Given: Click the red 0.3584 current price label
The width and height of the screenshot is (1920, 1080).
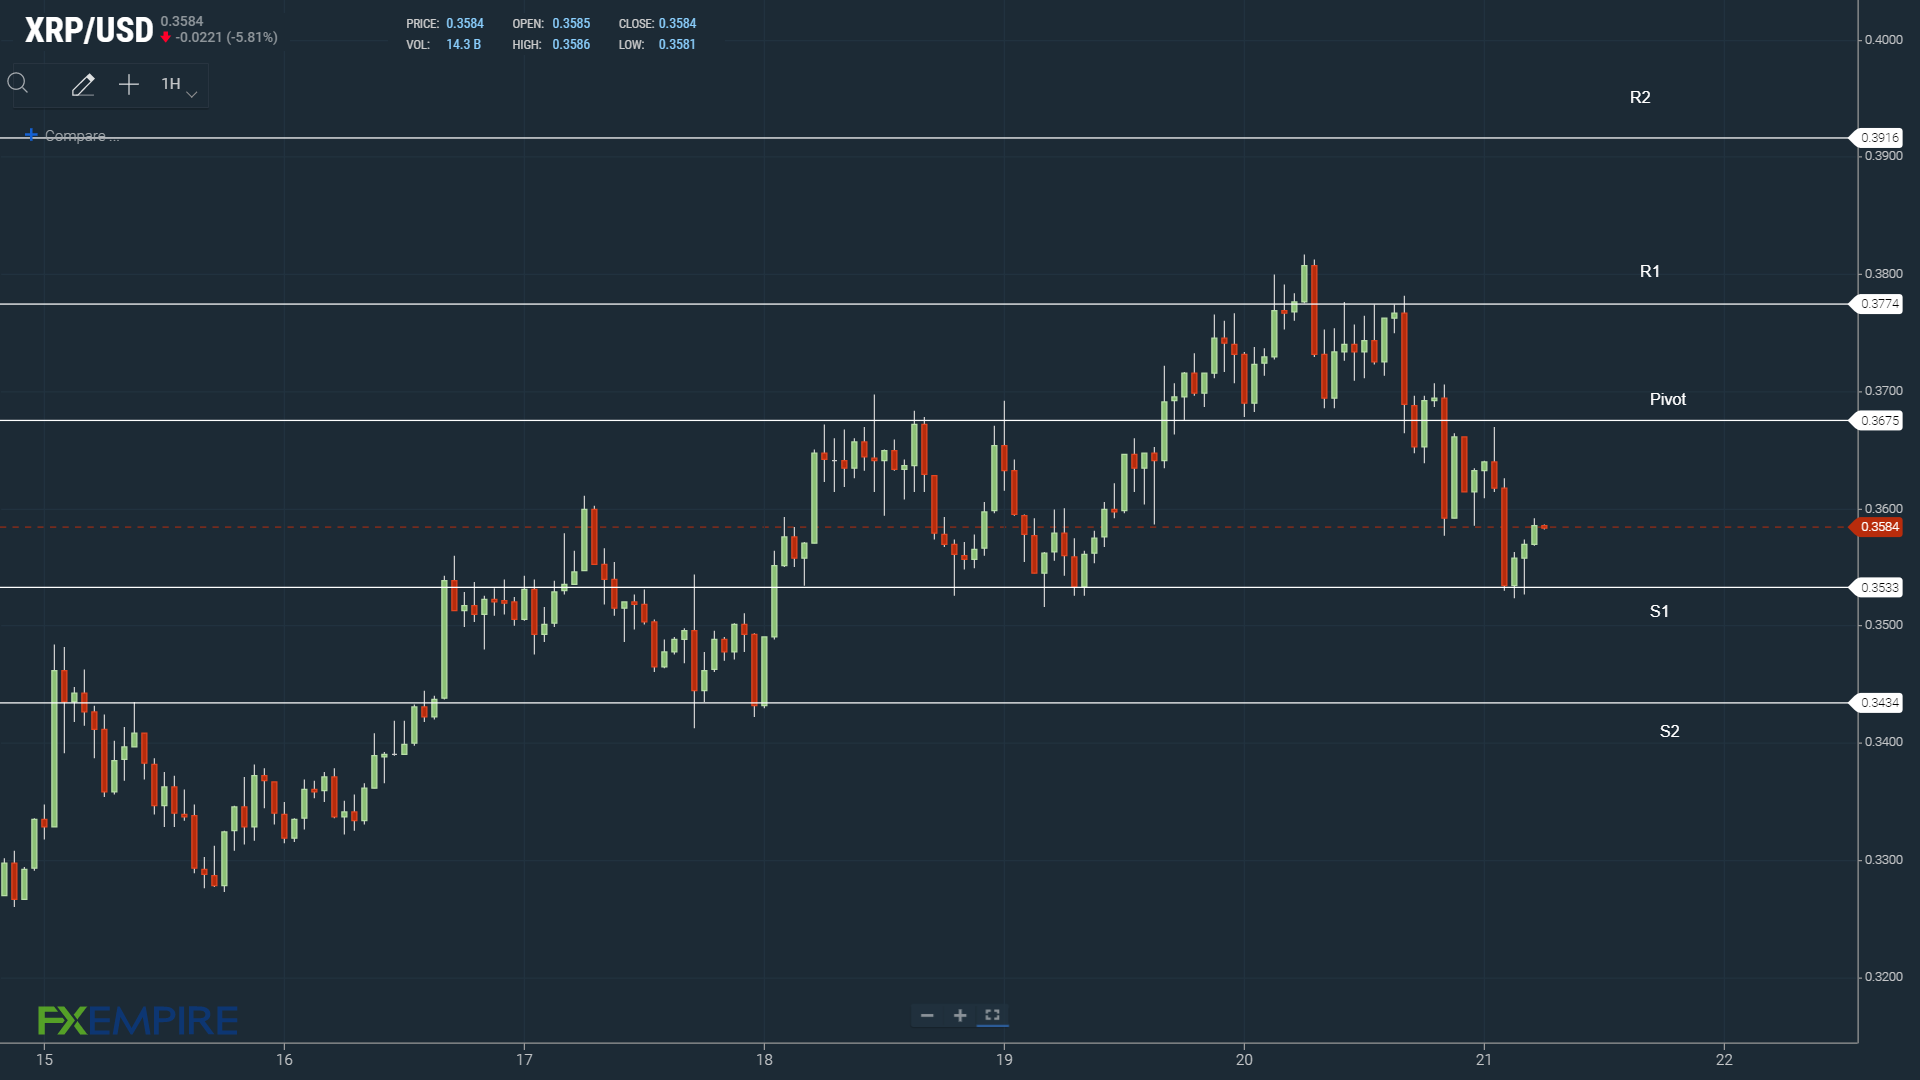Looking at the screenshot, I should coord(1879,527).
